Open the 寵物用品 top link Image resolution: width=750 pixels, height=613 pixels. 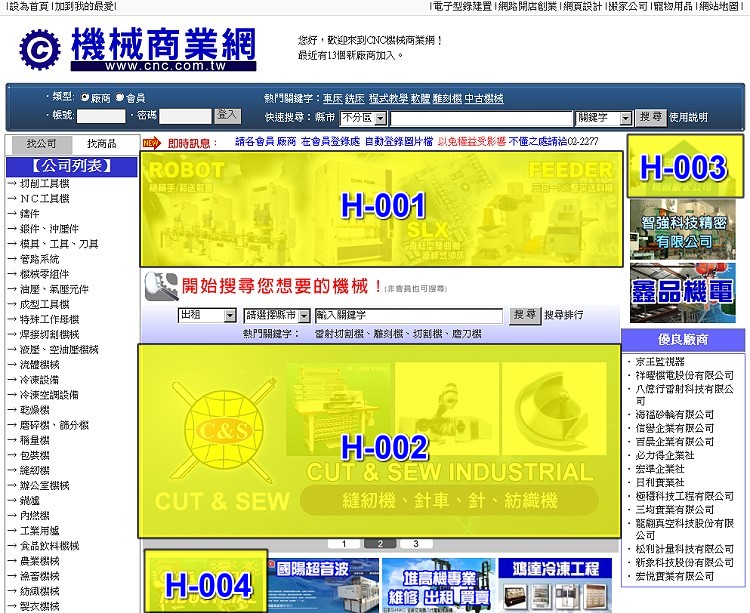[673, 7]
